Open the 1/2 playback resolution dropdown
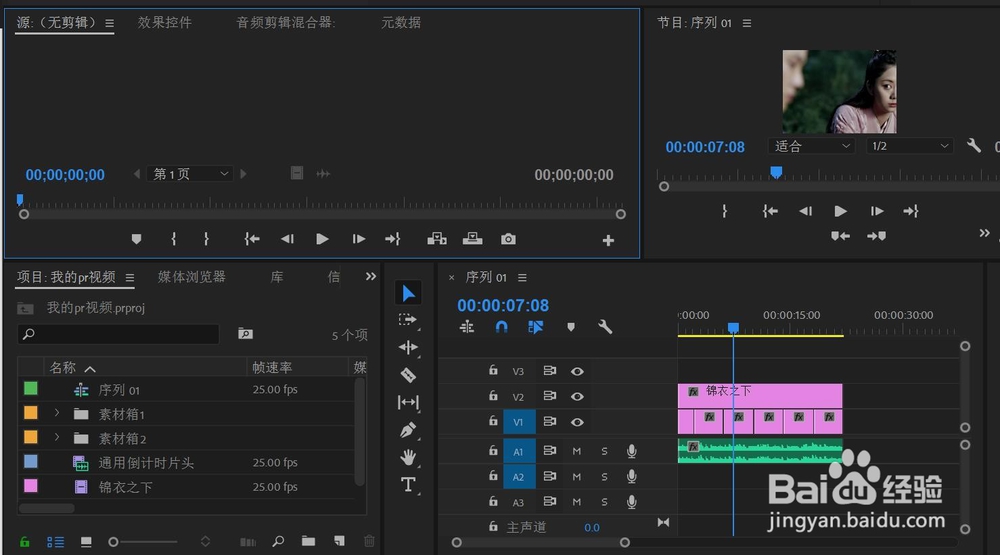Screen dimensions: 1000x555 909,146
